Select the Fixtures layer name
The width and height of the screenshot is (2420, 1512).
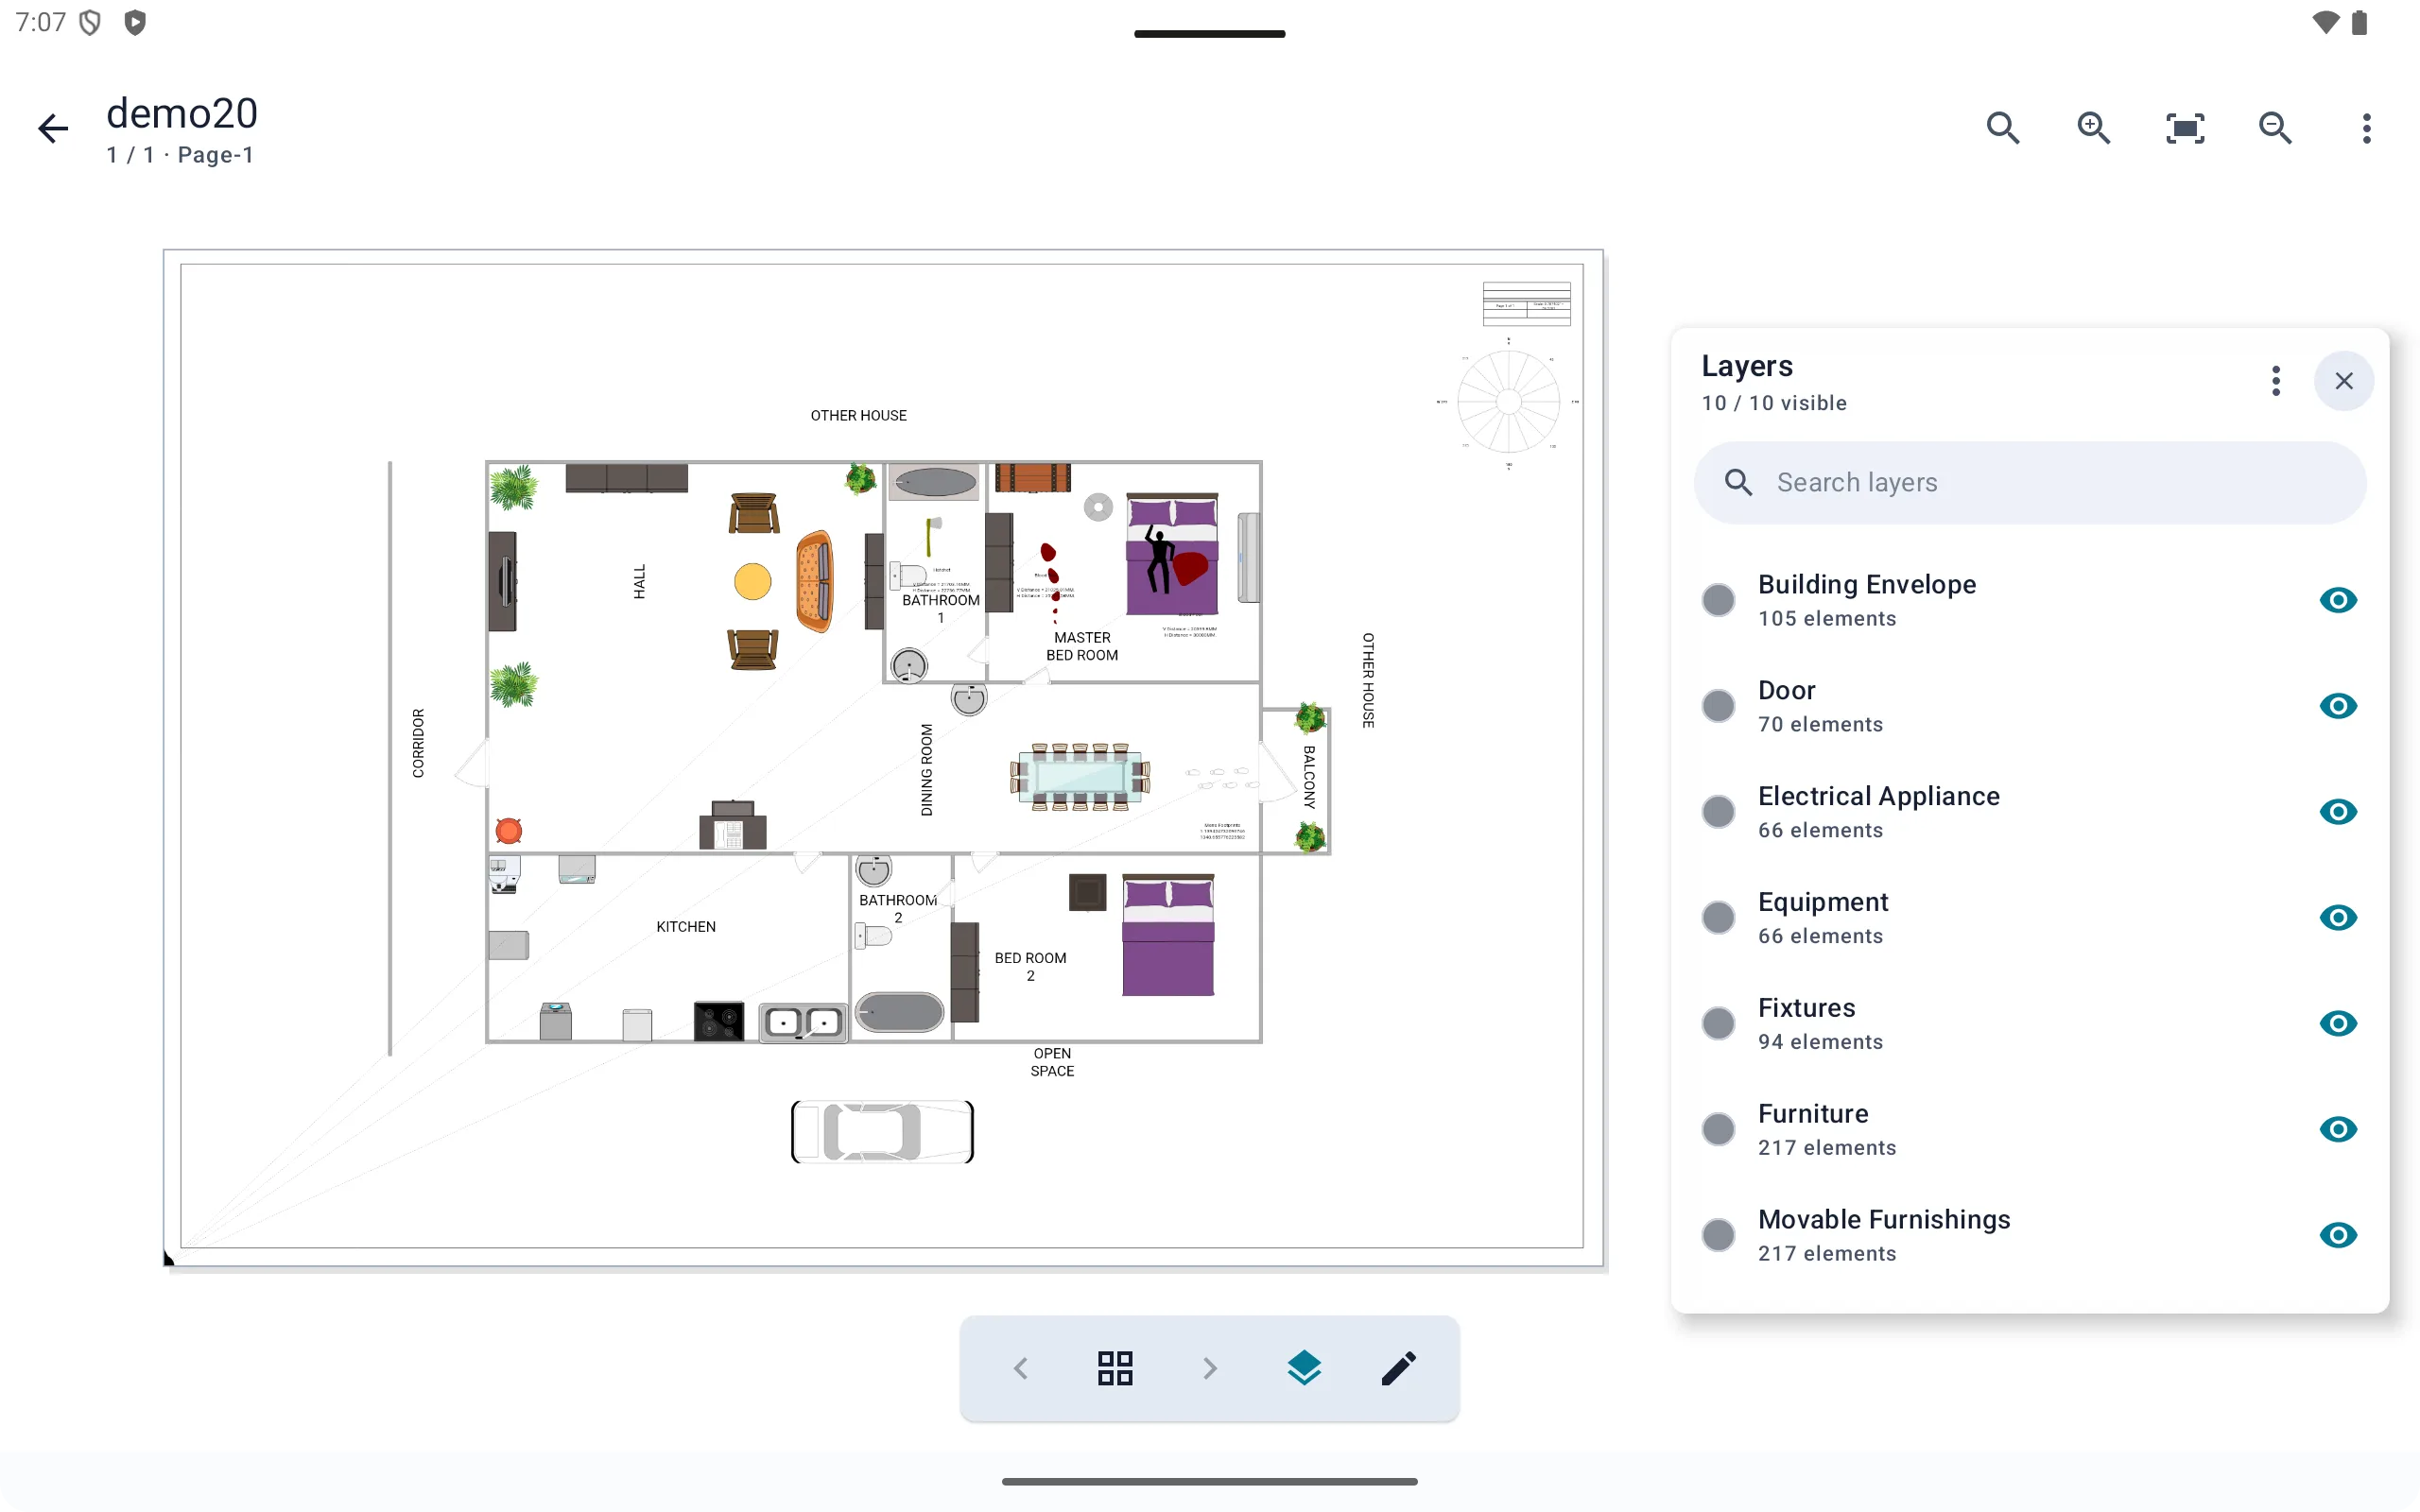1807,1008
